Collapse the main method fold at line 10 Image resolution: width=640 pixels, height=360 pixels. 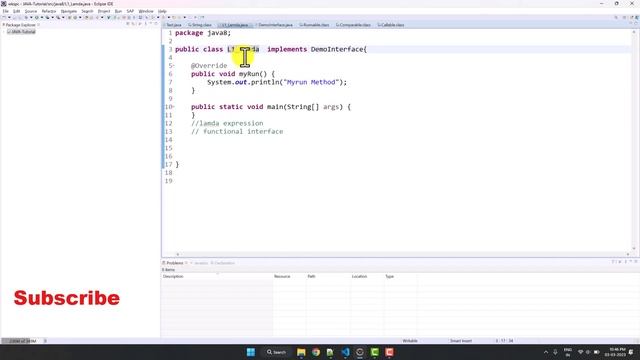click(174, 107)
